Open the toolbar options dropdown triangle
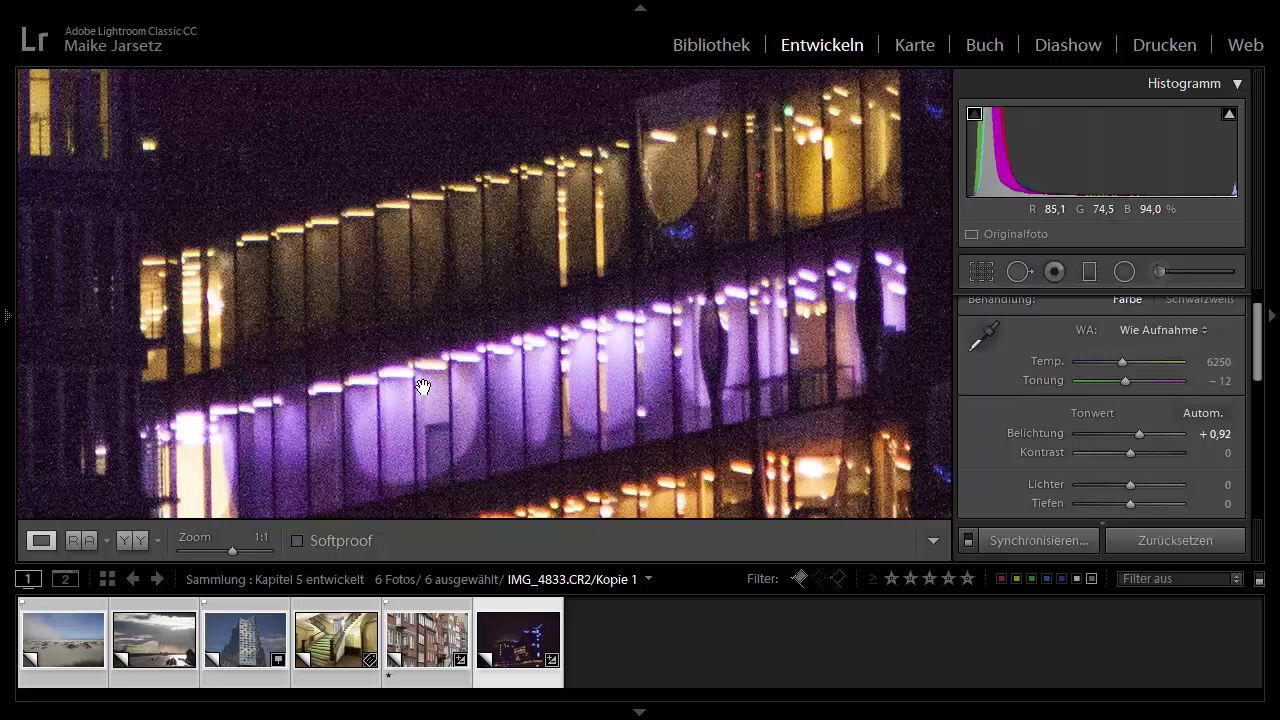 [x=933, y=541]
